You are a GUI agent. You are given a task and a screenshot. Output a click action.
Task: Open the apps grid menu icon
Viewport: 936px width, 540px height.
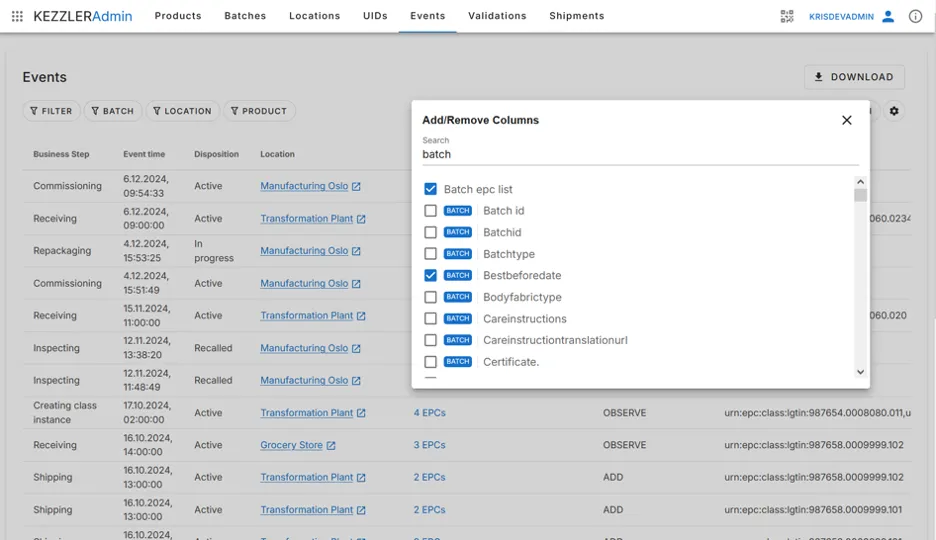point(17,16)
